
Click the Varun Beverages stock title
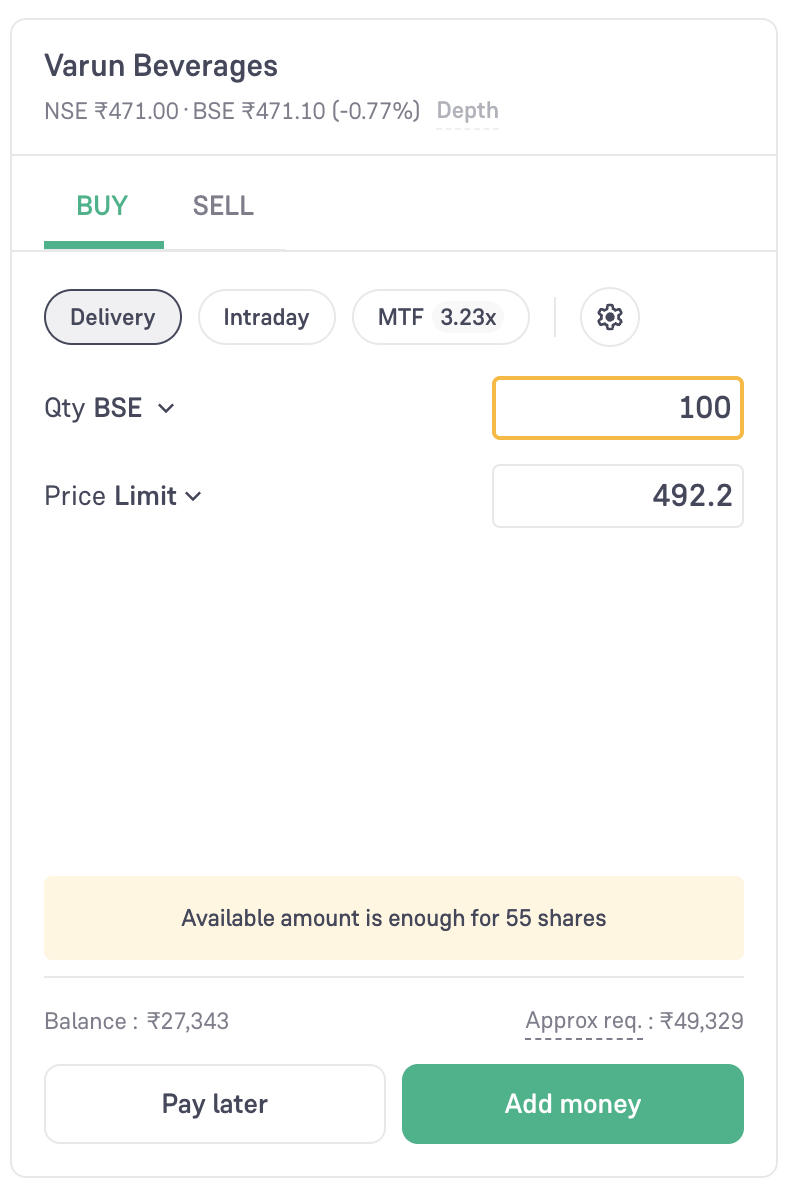click(161, 67)
